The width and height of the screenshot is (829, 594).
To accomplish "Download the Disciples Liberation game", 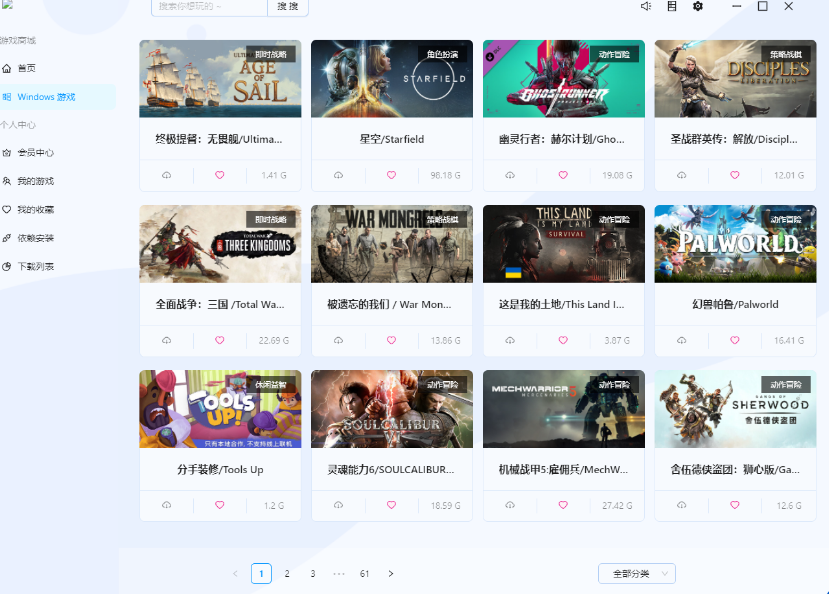I will [x=681, y=175].
